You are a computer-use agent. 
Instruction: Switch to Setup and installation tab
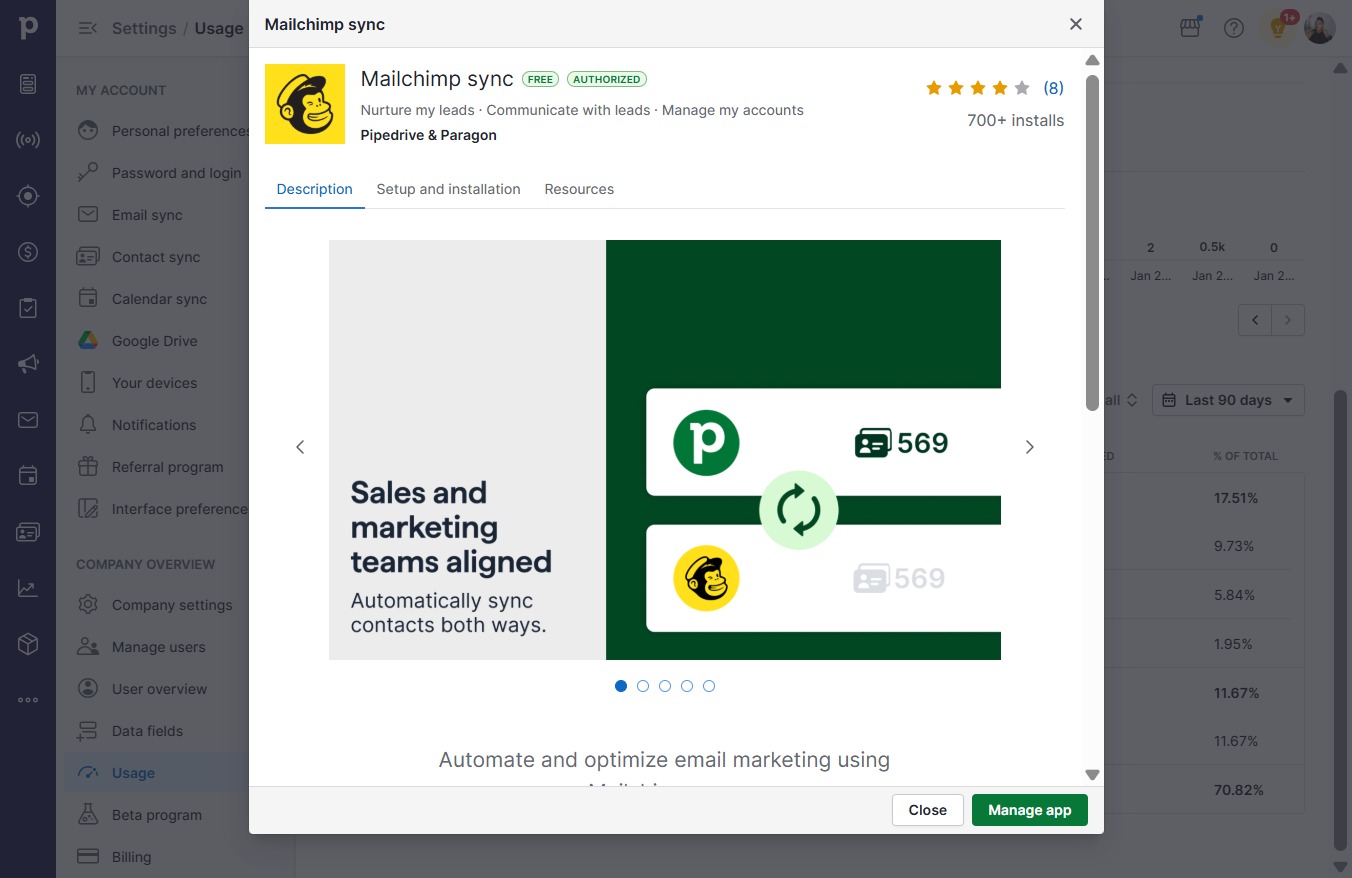pyautogui.click(x=448, y=189)
